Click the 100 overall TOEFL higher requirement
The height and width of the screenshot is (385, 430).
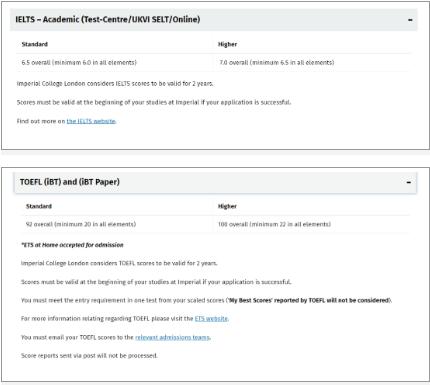click(274, 224)
